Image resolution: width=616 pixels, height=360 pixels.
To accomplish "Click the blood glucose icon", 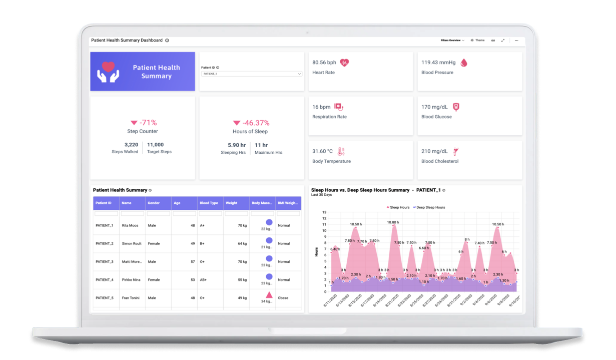I will pyautogui.click(x=456, y=107).
